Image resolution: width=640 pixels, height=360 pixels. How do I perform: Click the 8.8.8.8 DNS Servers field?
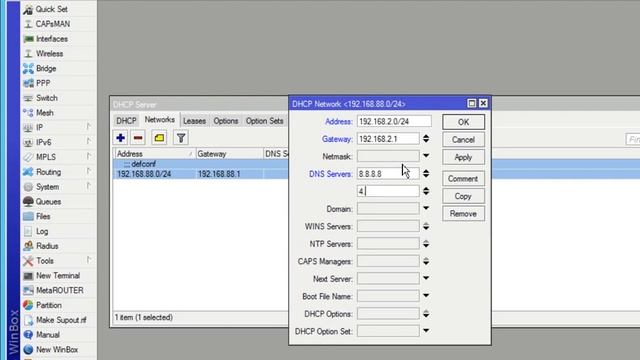point(388,173)
